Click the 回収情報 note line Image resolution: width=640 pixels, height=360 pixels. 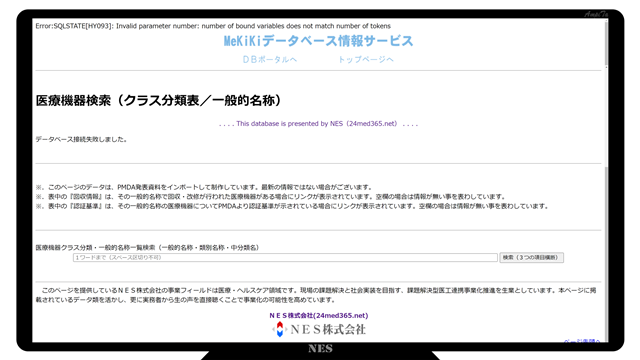click(271, 197)
